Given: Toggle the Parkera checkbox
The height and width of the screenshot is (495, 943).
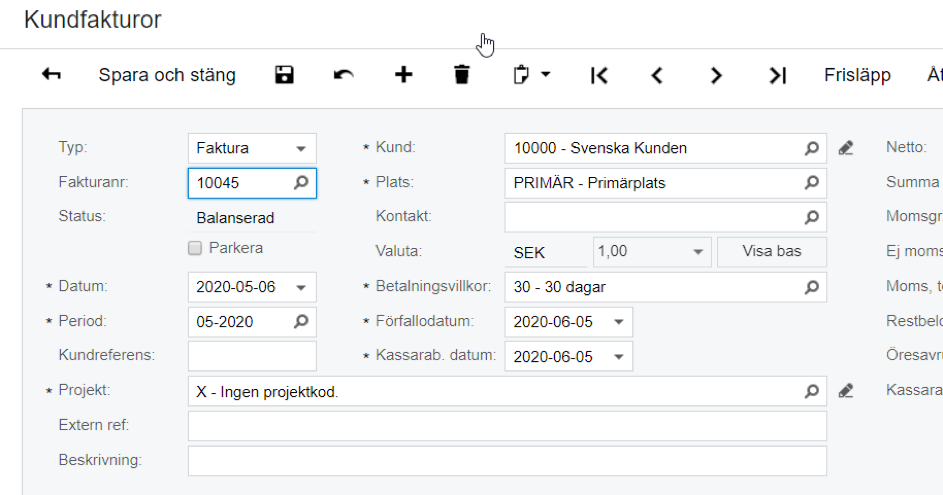Looking at the screenshot, I should (x=196, y=248).
